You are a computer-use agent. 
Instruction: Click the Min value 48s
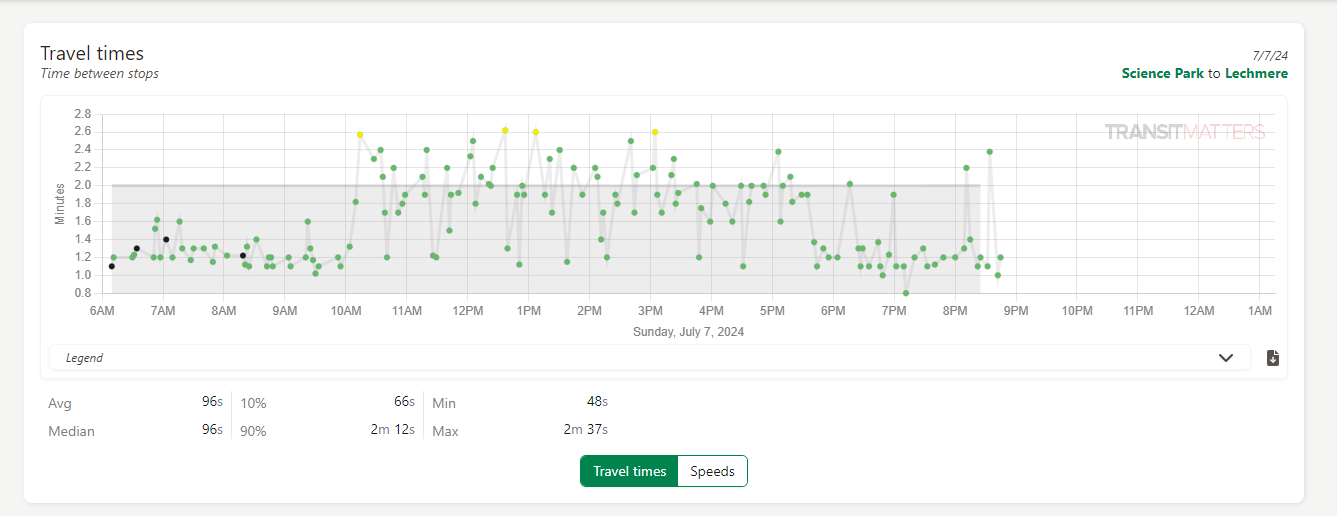click(x=597, y=402)
